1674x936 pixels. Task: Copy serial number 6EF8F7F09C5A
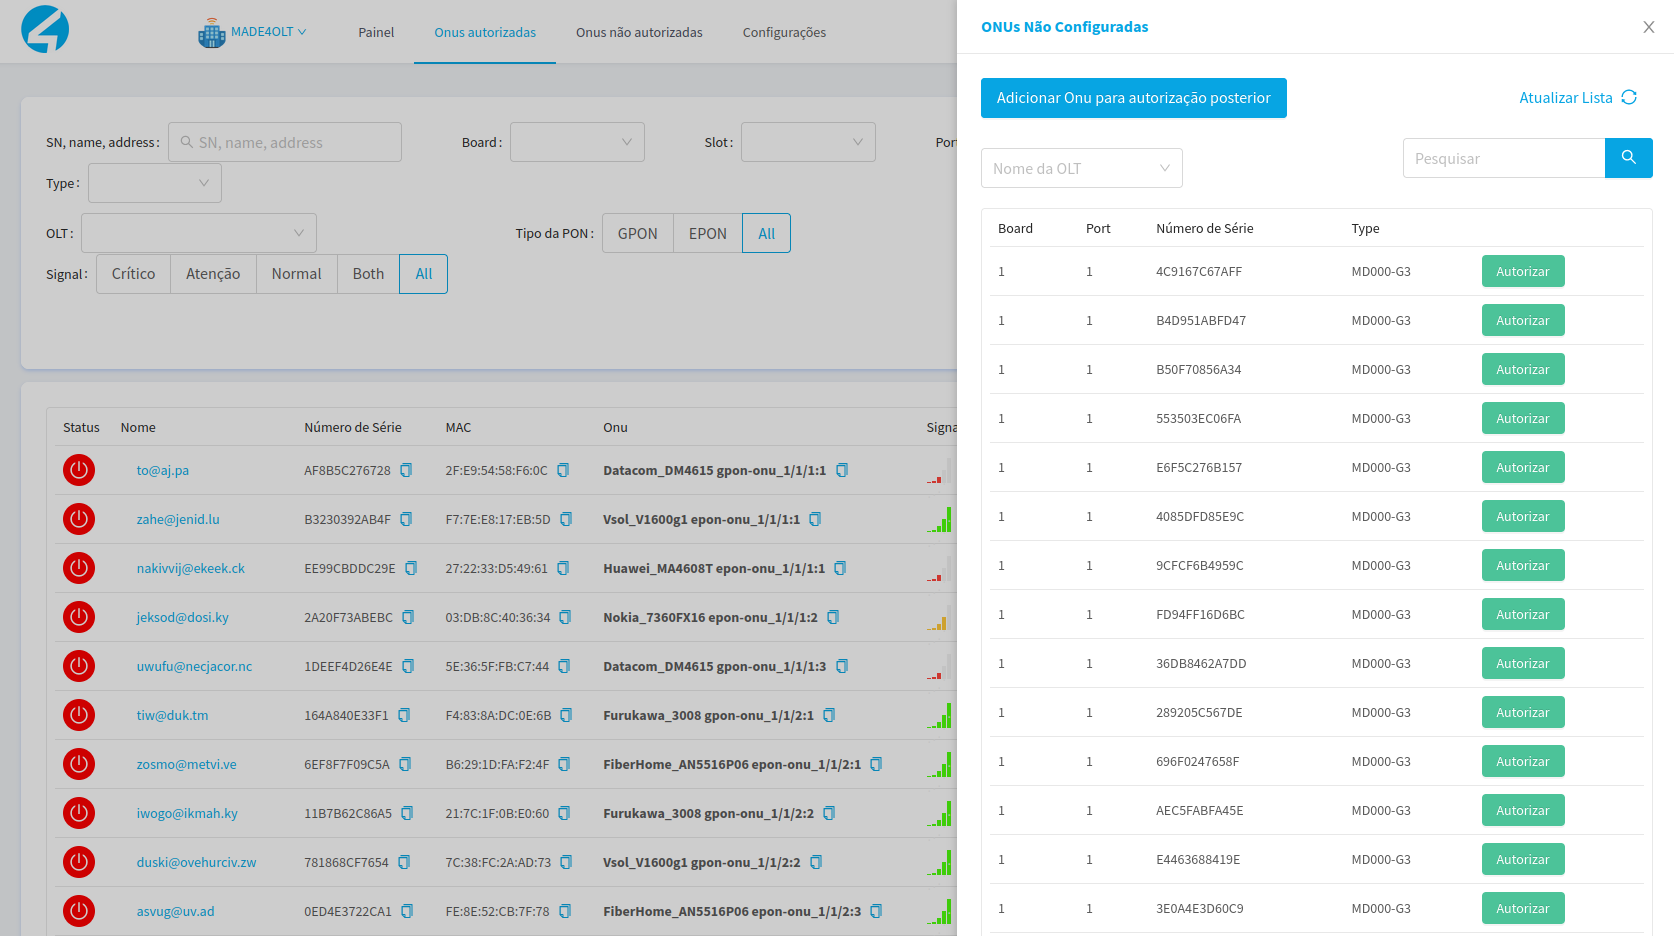(405, 764)
